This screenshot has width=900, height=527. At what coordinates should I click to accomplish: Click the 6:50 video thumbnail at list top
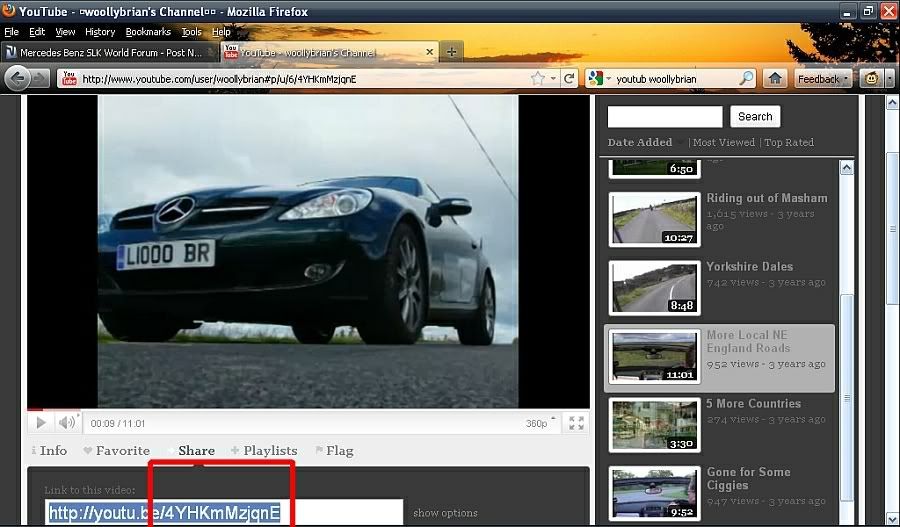pos(654,169)
